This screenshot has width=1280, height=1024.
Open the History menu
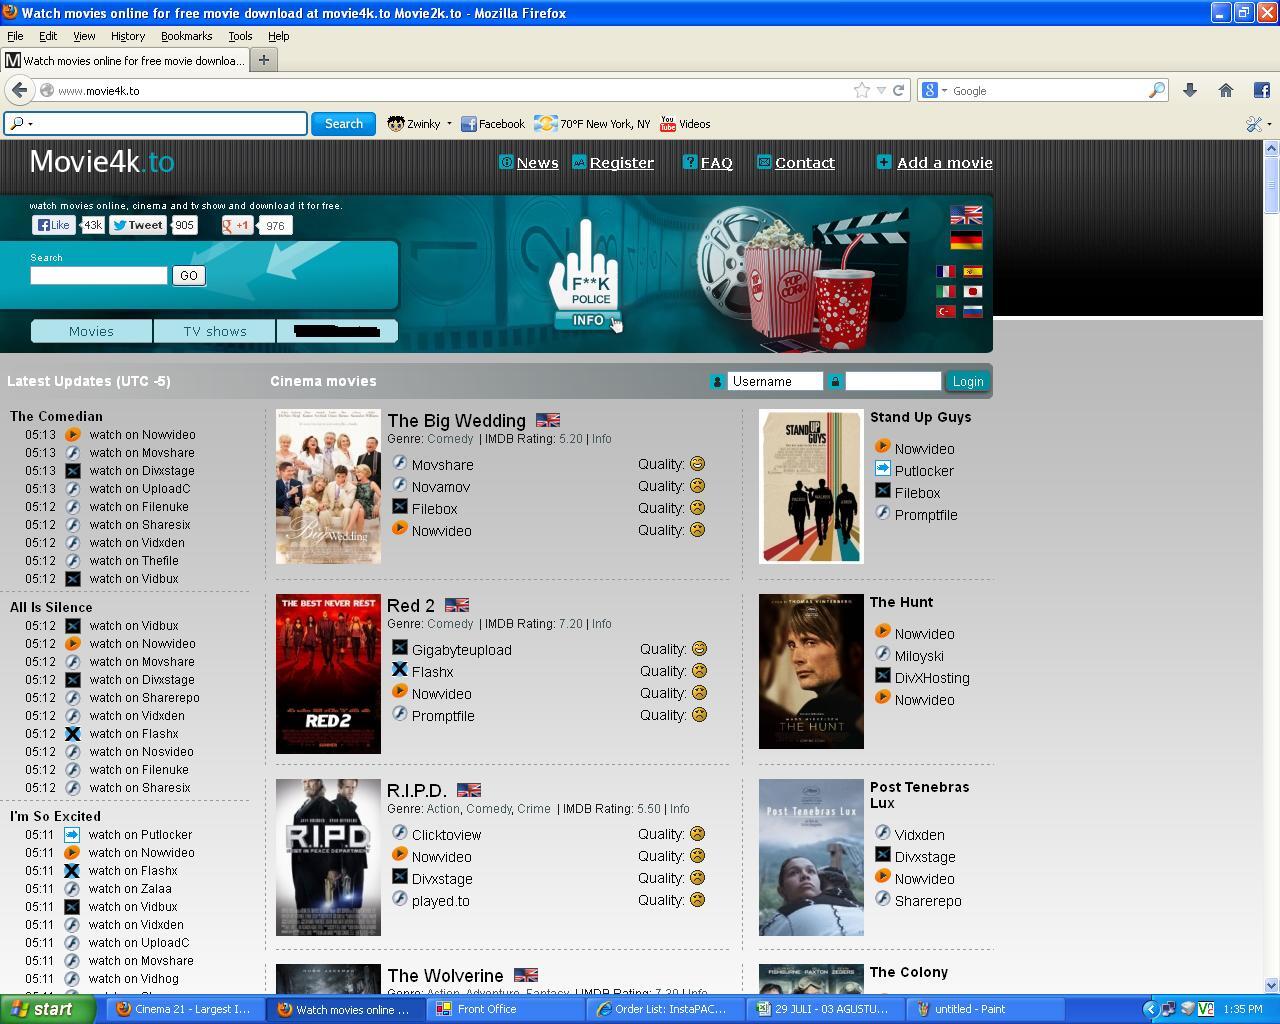coord(127,36)
